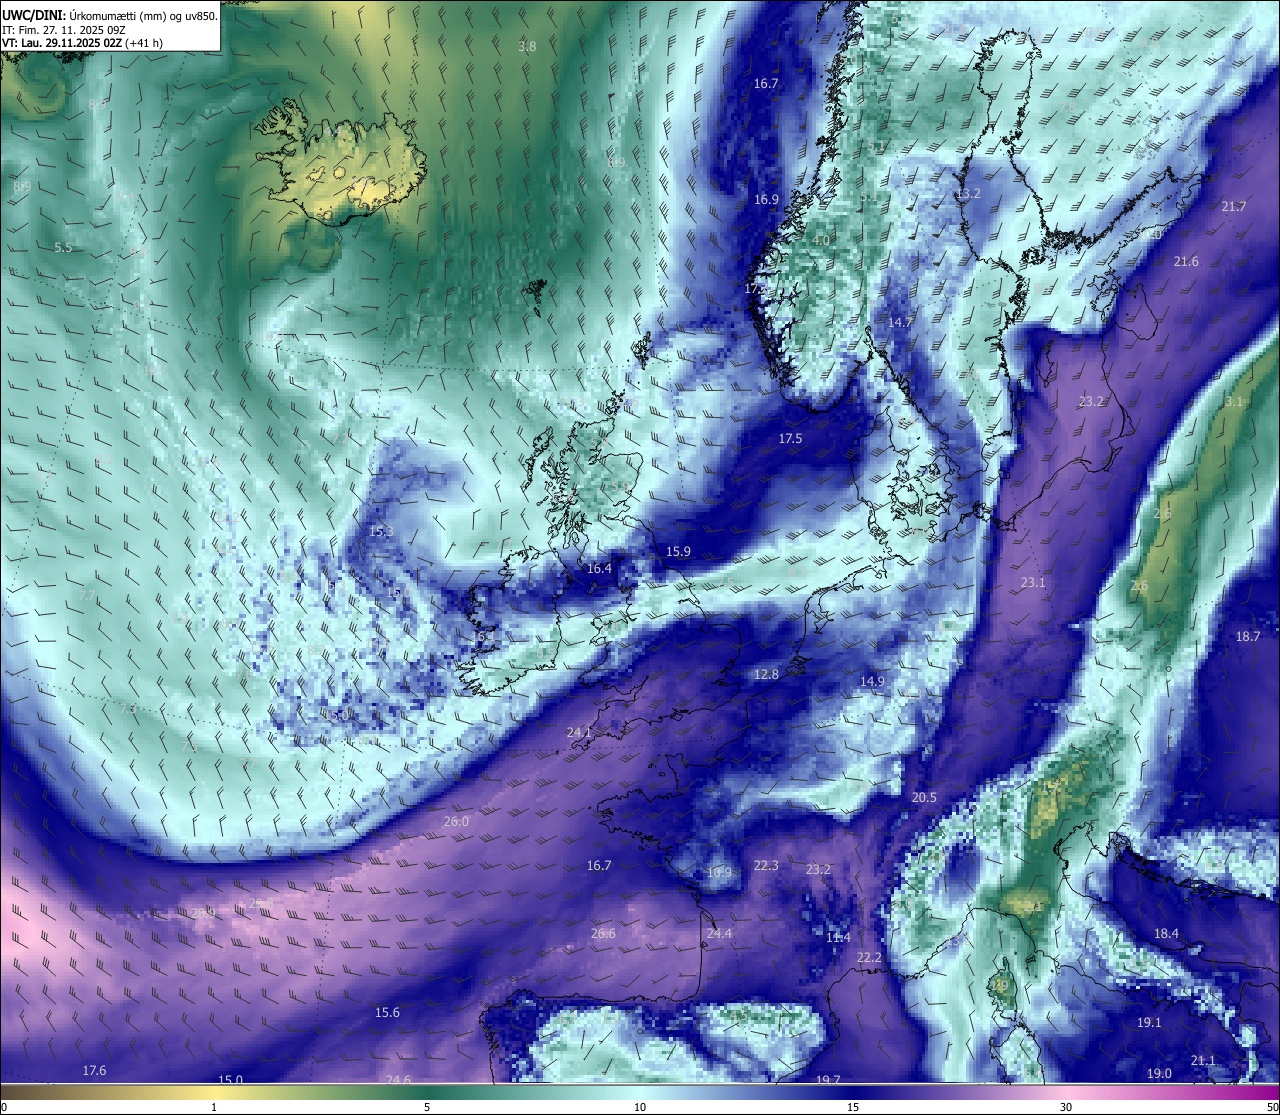Click the '24.6' value at the bottom edge

[398, 1080]
